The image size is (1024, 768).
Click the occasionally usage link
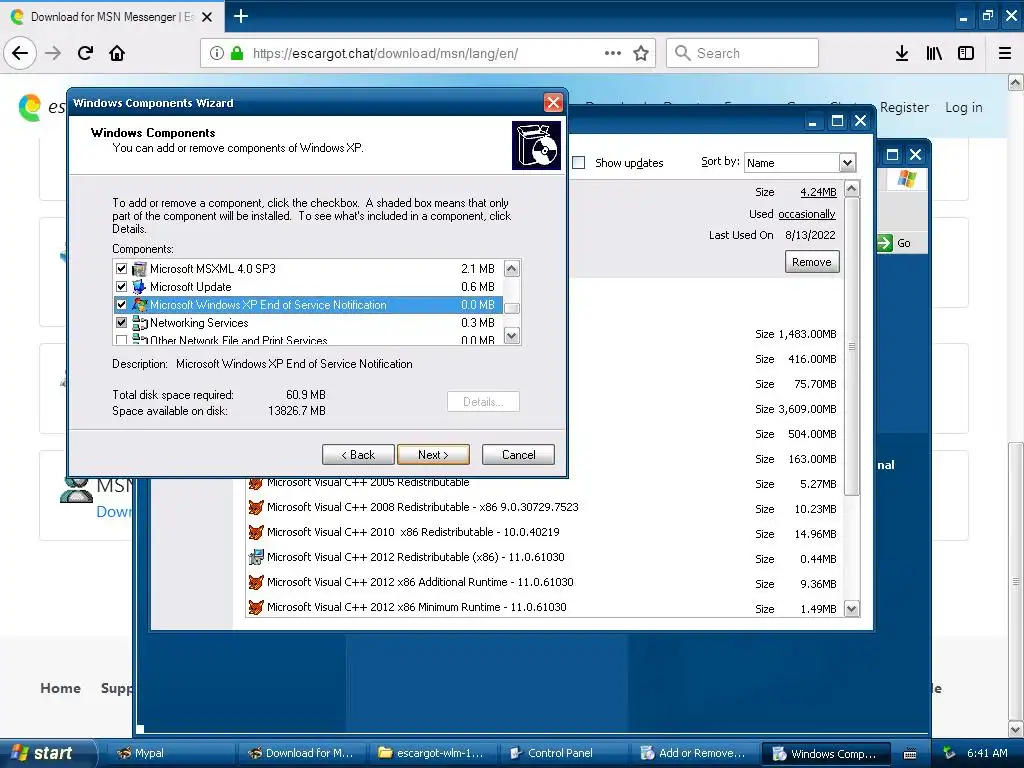pos(807,214)
